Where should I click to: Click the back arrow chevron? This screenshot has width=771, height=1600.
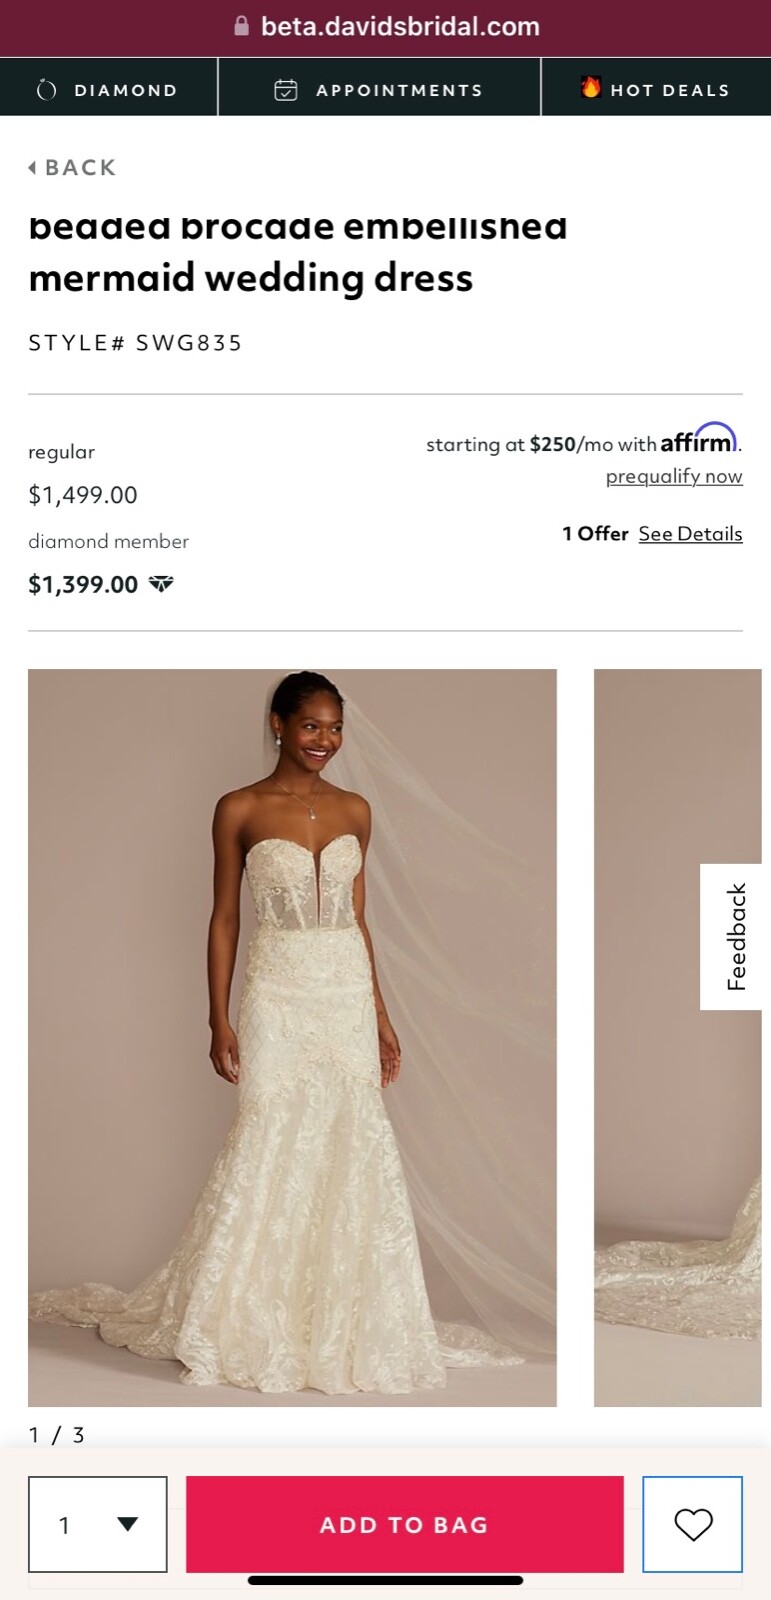click(x=32, y=167)
